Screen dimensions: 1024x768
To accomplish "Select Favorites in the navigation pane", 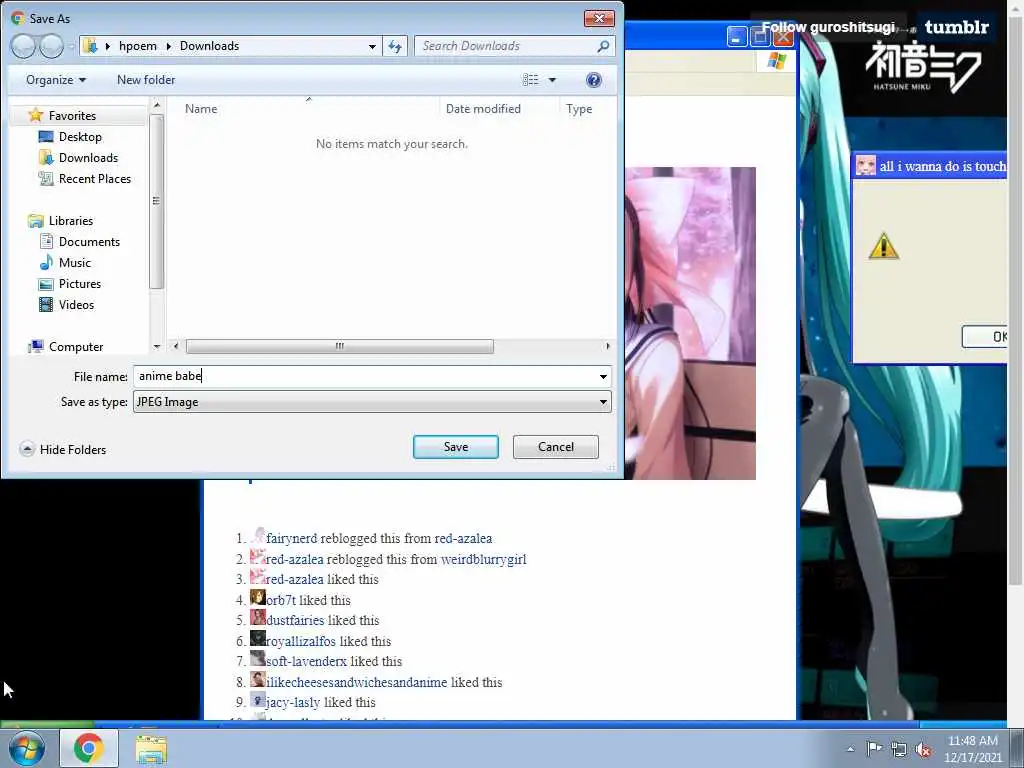I will pyautogui.click(x=72, y=116).
